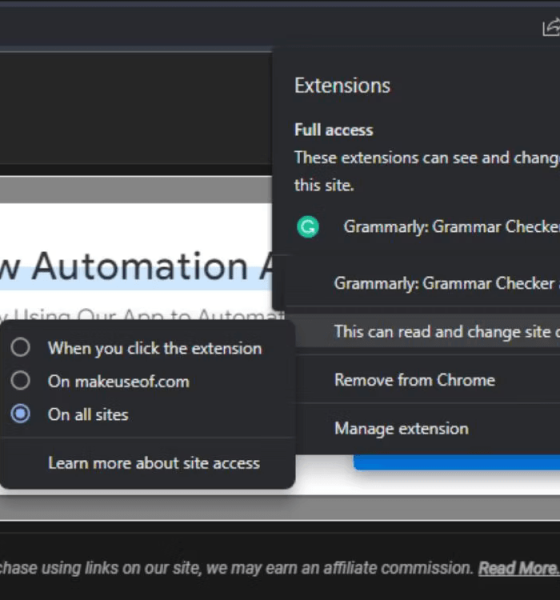
Task: Click the "Extensions" panel heading
Action: (x=342, y=85)
